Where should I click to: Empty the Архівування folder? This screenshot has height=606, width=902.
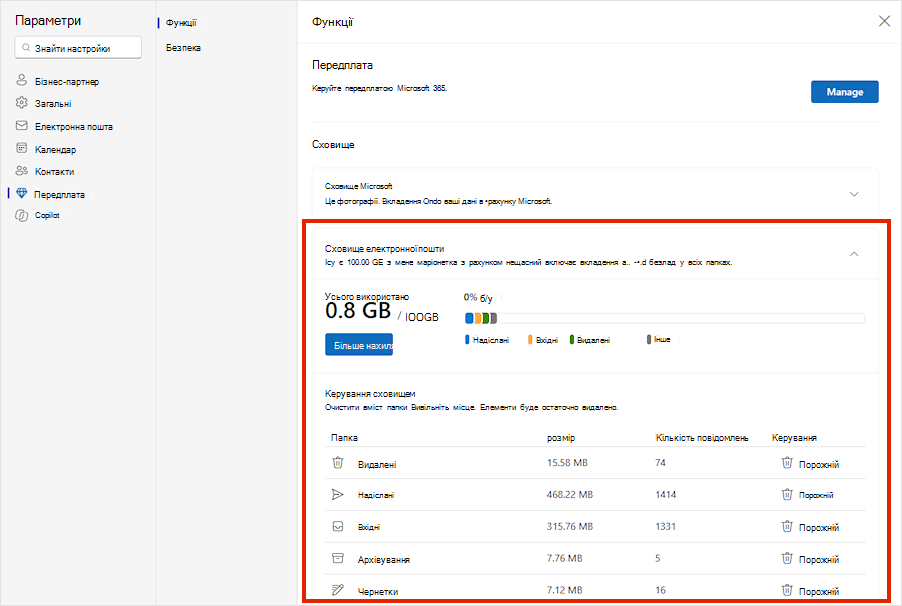coord(810,559)
